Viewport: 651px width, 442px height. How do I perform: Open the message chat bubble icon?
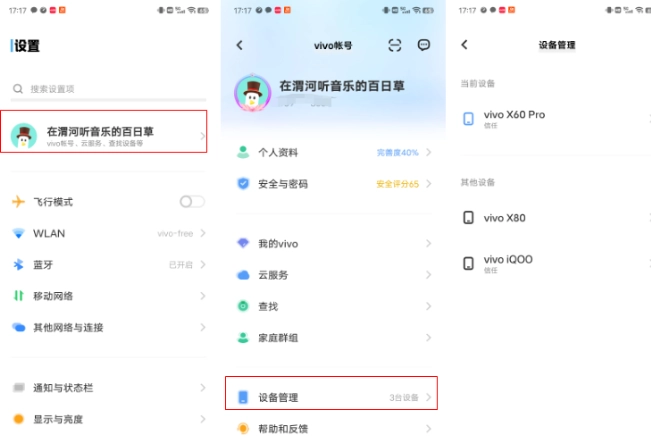(424, 45)
